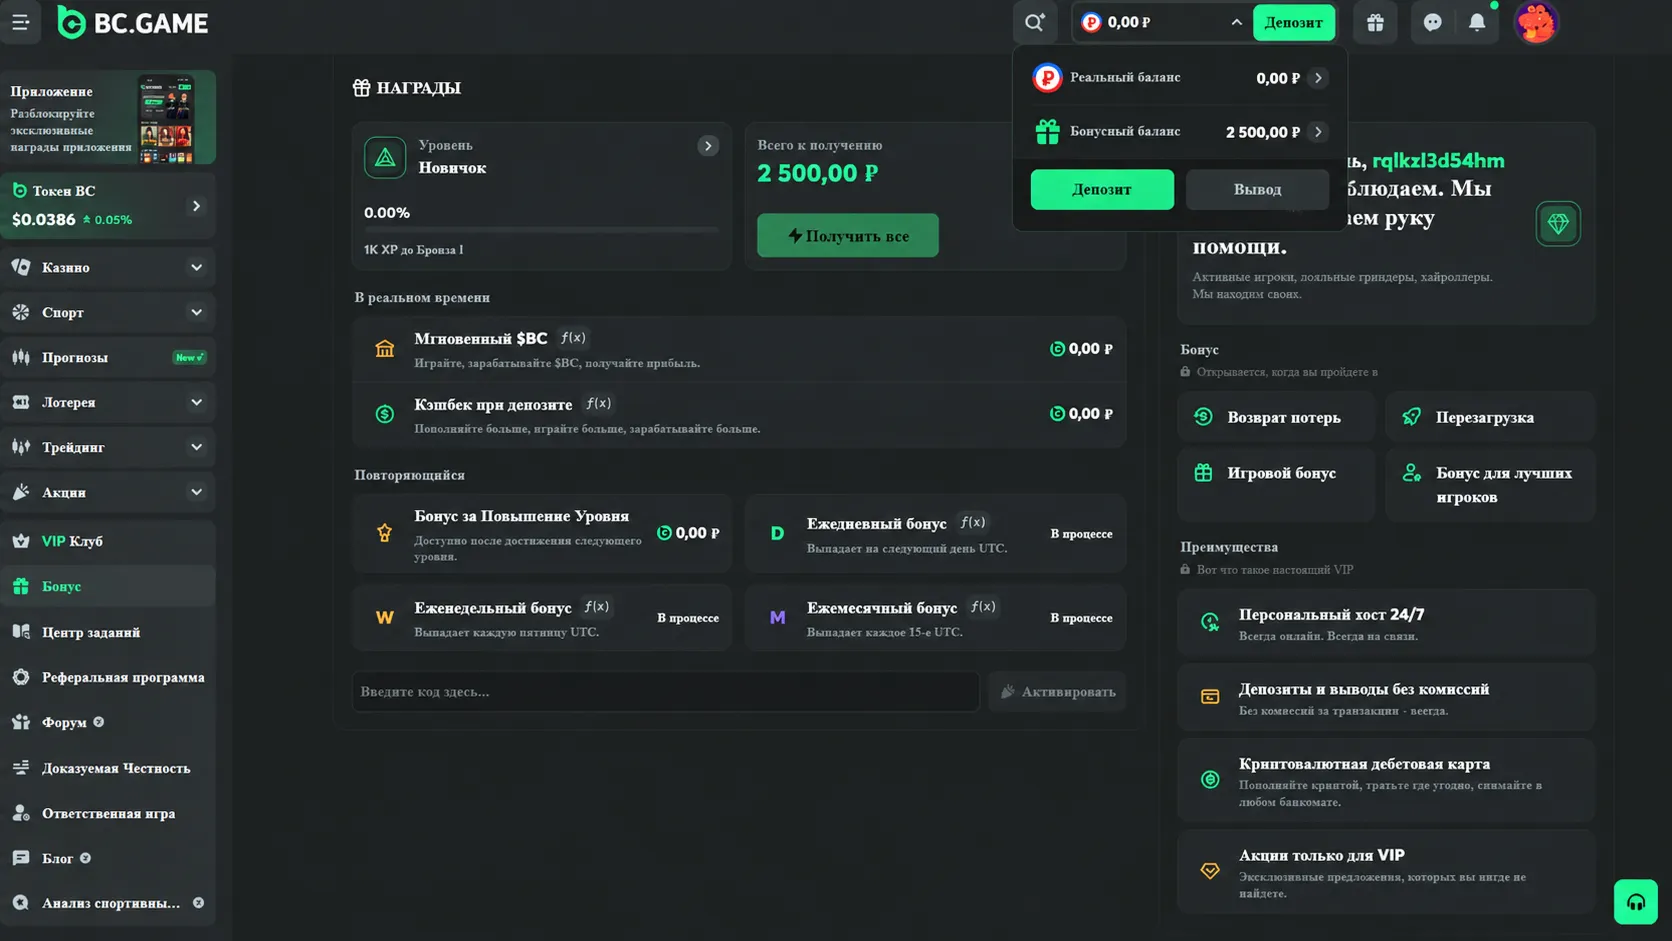The width and height of the screenshot is (1672, 941).
Task: Open Реальный баланс details chevron
Action: tap(1318, 78)
